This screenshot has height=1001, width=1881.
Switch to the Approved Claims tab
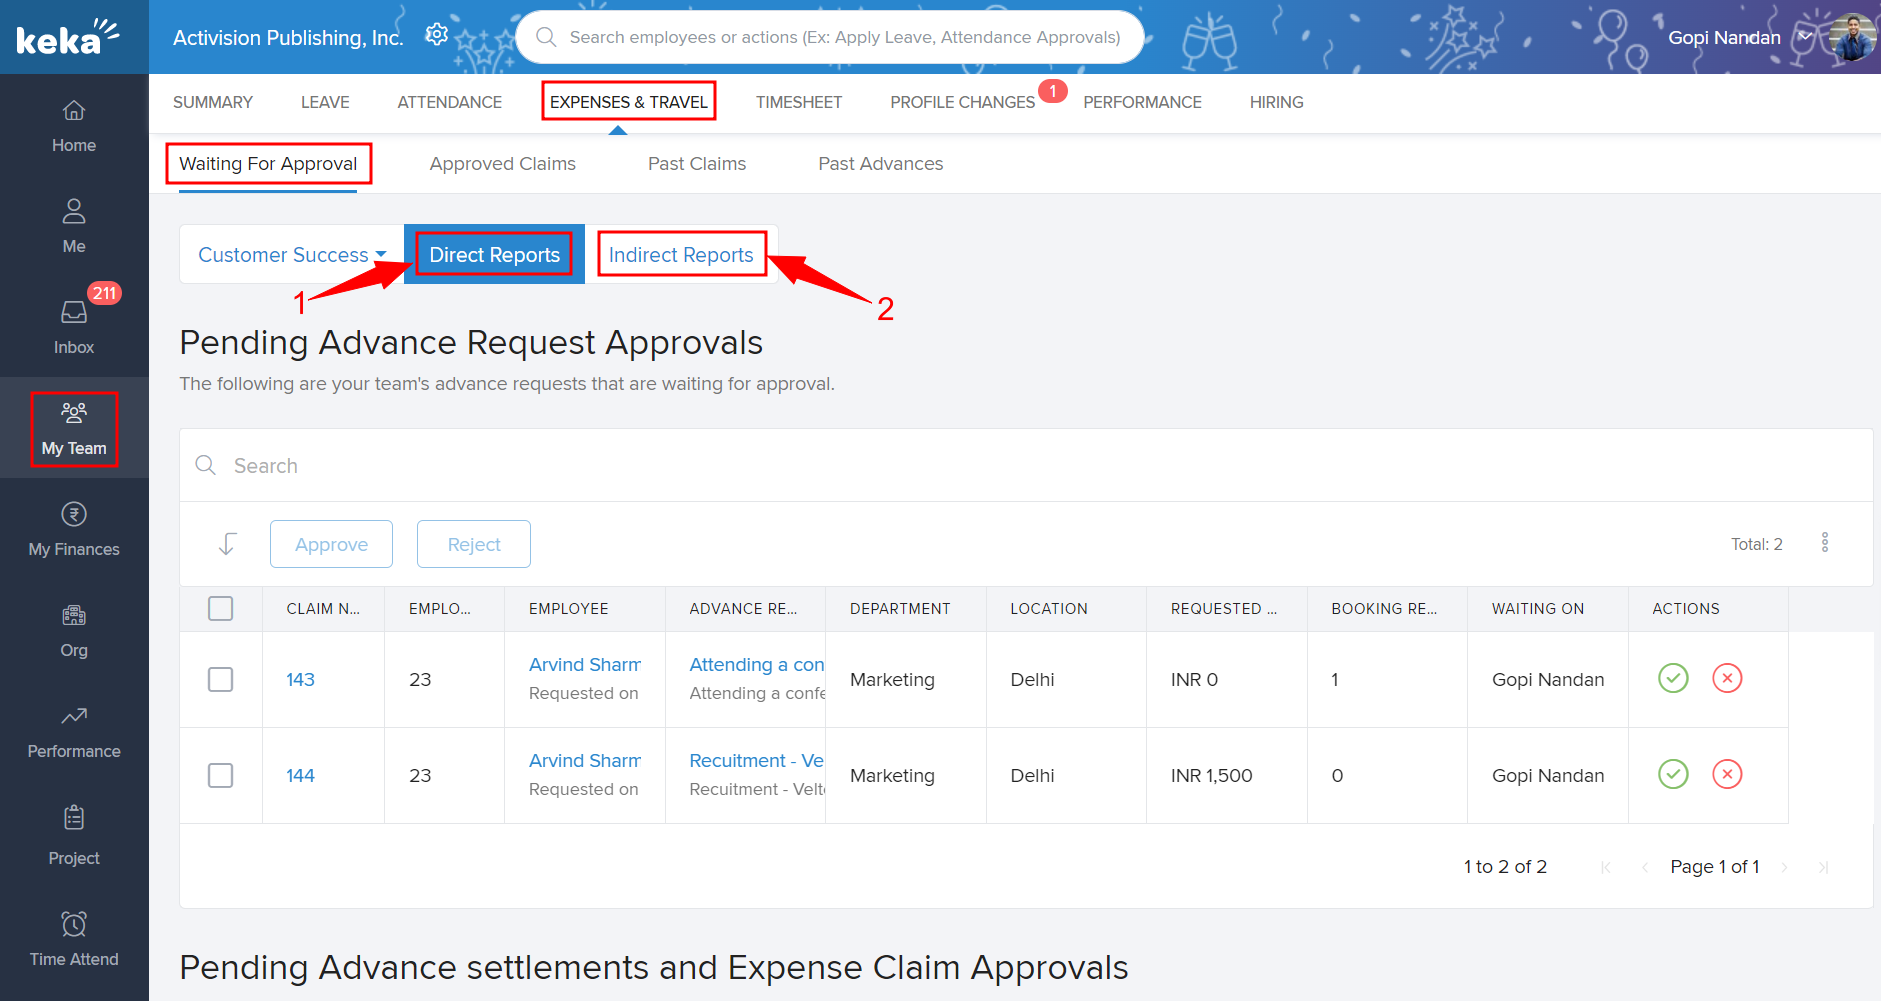(502, 164)
